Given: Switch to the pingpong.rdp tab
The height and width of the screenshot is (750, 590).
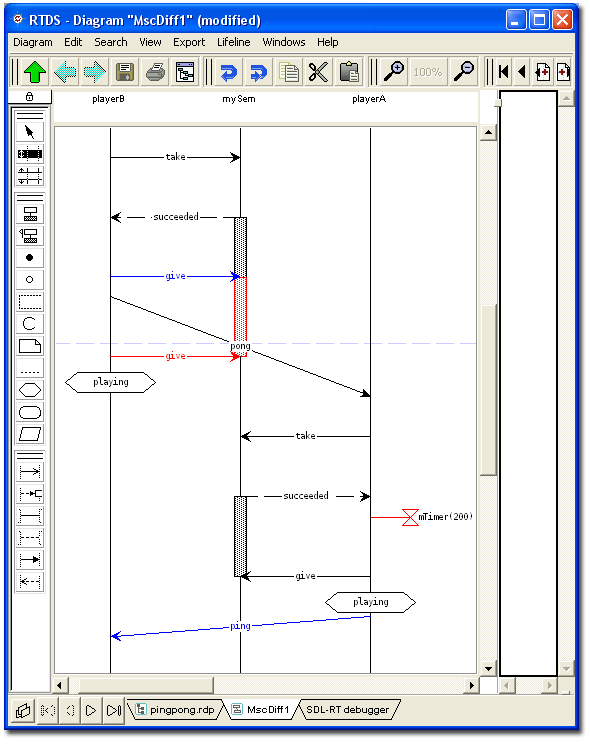Looking at the screenshot, I should click(175, 710).
